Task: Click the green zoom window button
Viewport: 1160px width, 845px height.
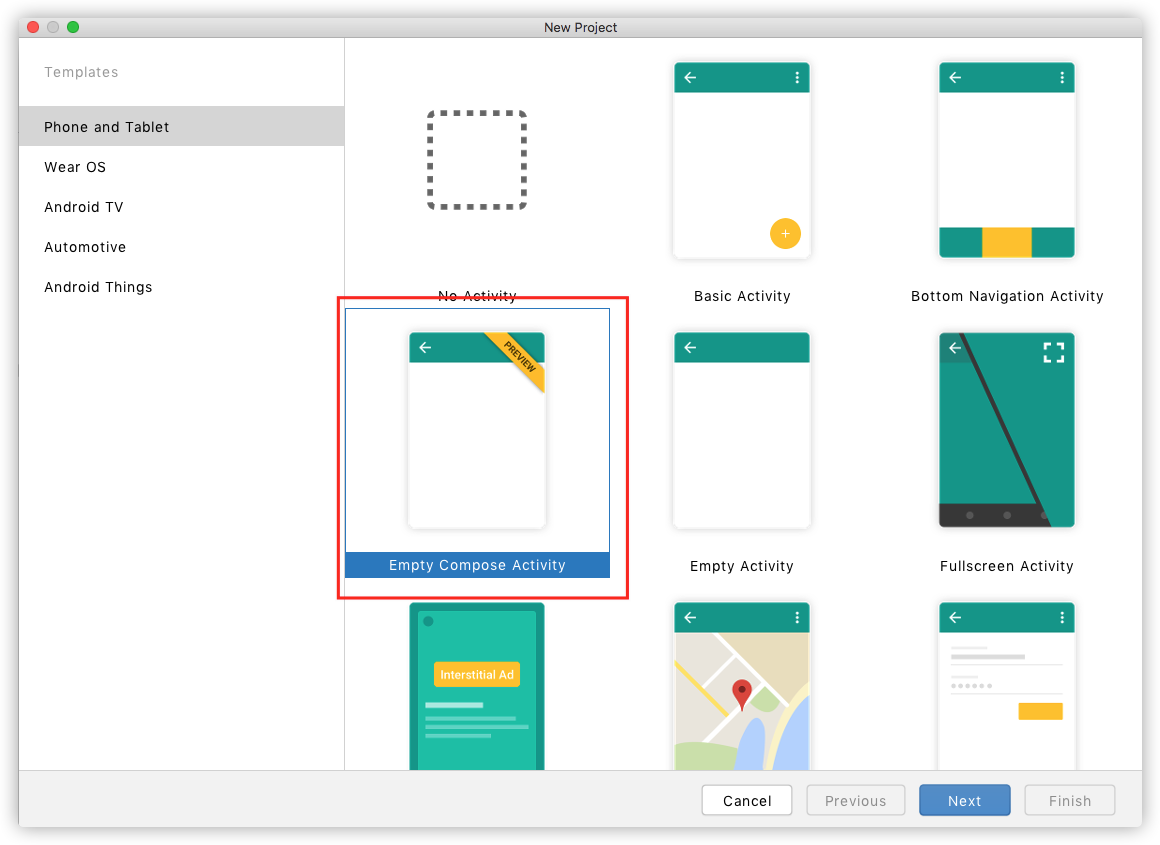Action: 72,27
